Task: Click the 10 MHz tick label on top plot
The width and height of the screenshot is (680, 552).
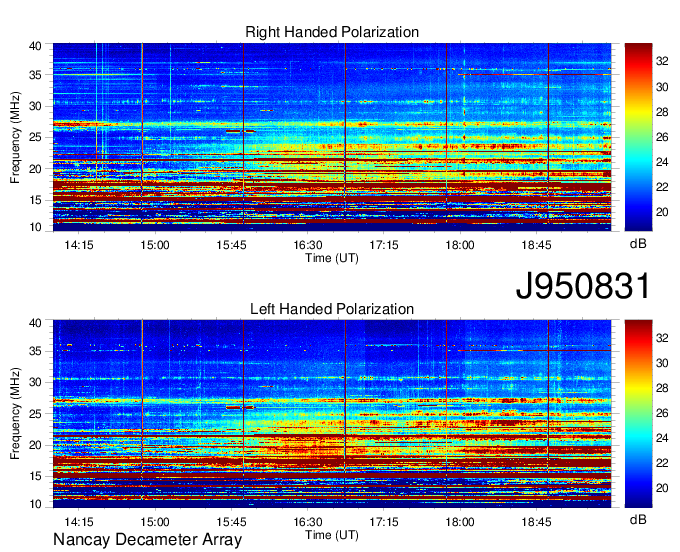Action: pos(35,227)
